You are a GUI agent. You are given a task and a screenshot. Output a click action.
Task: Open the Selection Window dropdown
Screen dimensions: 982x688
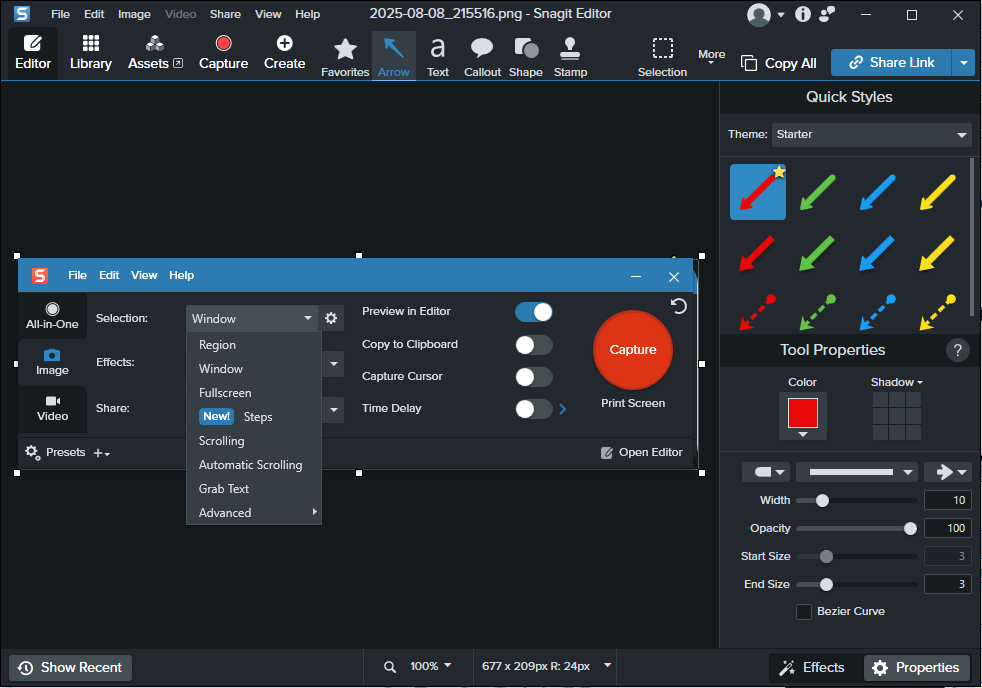(x=252, y=319)
